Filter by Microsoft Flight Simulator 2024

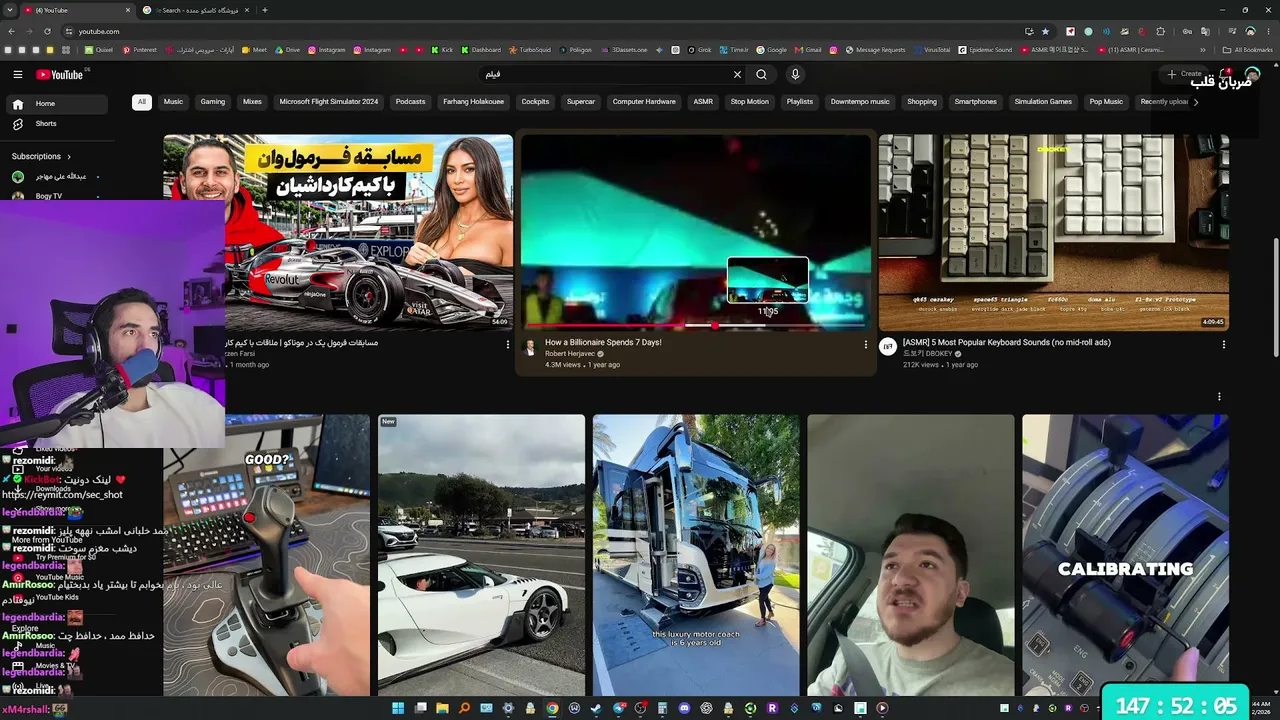[329, 102]
